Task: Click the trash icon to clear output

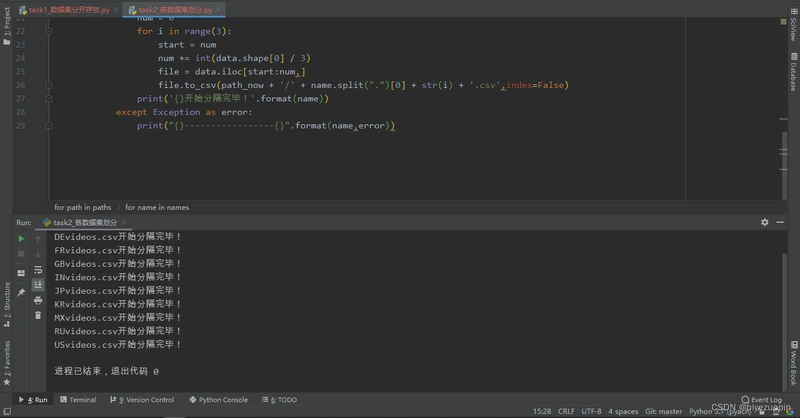Action: [38, 315]
